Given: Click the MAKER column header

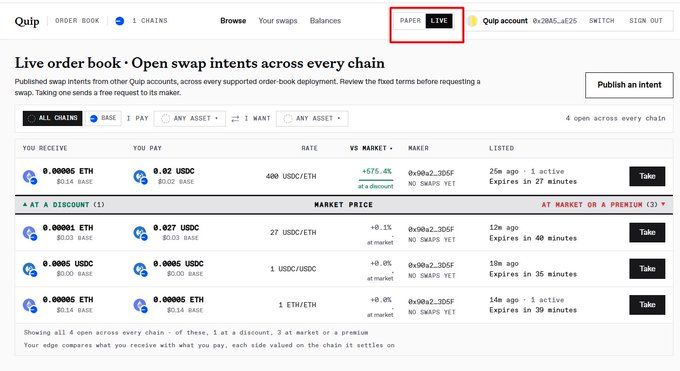Looking at the screenshot, I should [x=418, y=148].
